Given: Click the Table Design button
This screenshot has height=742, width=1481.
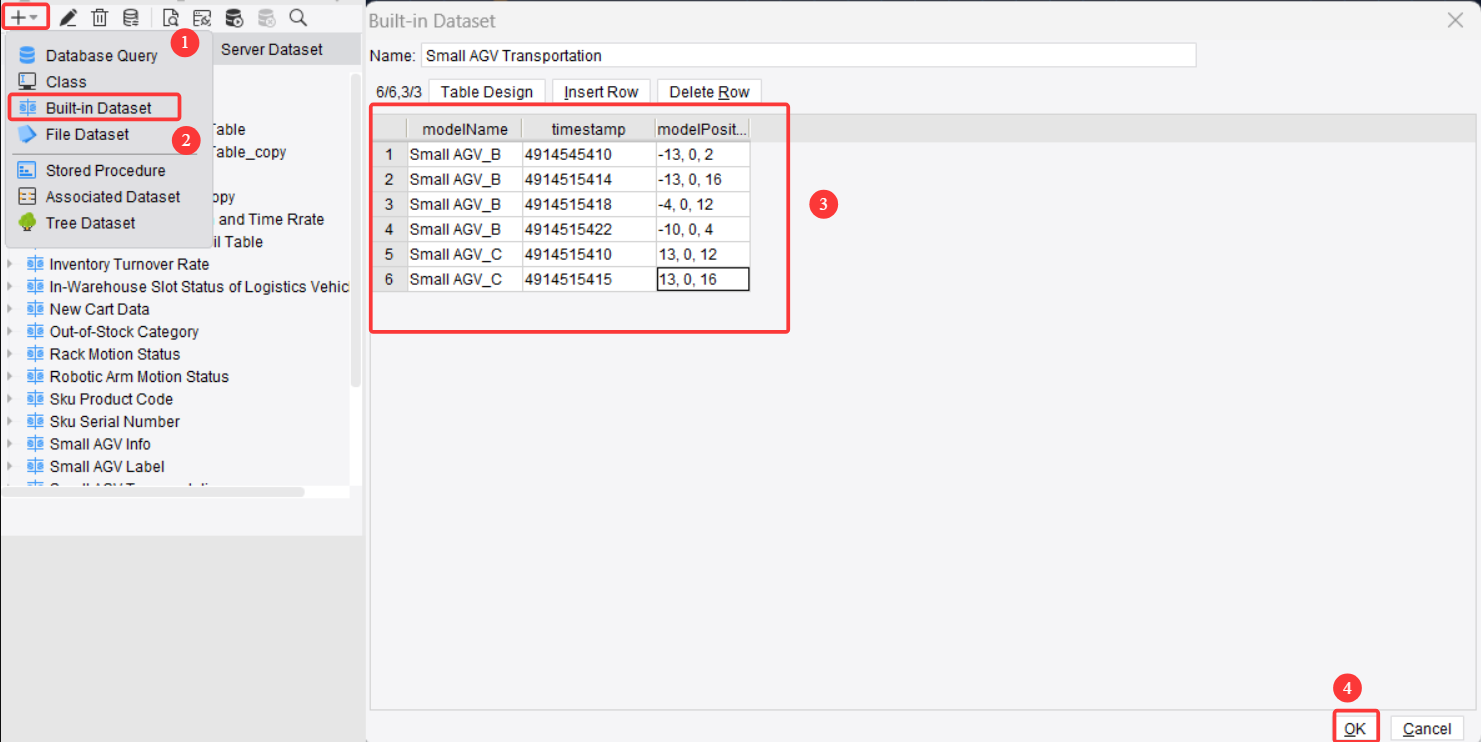Looking at the screenshot, I should [487, 92].
